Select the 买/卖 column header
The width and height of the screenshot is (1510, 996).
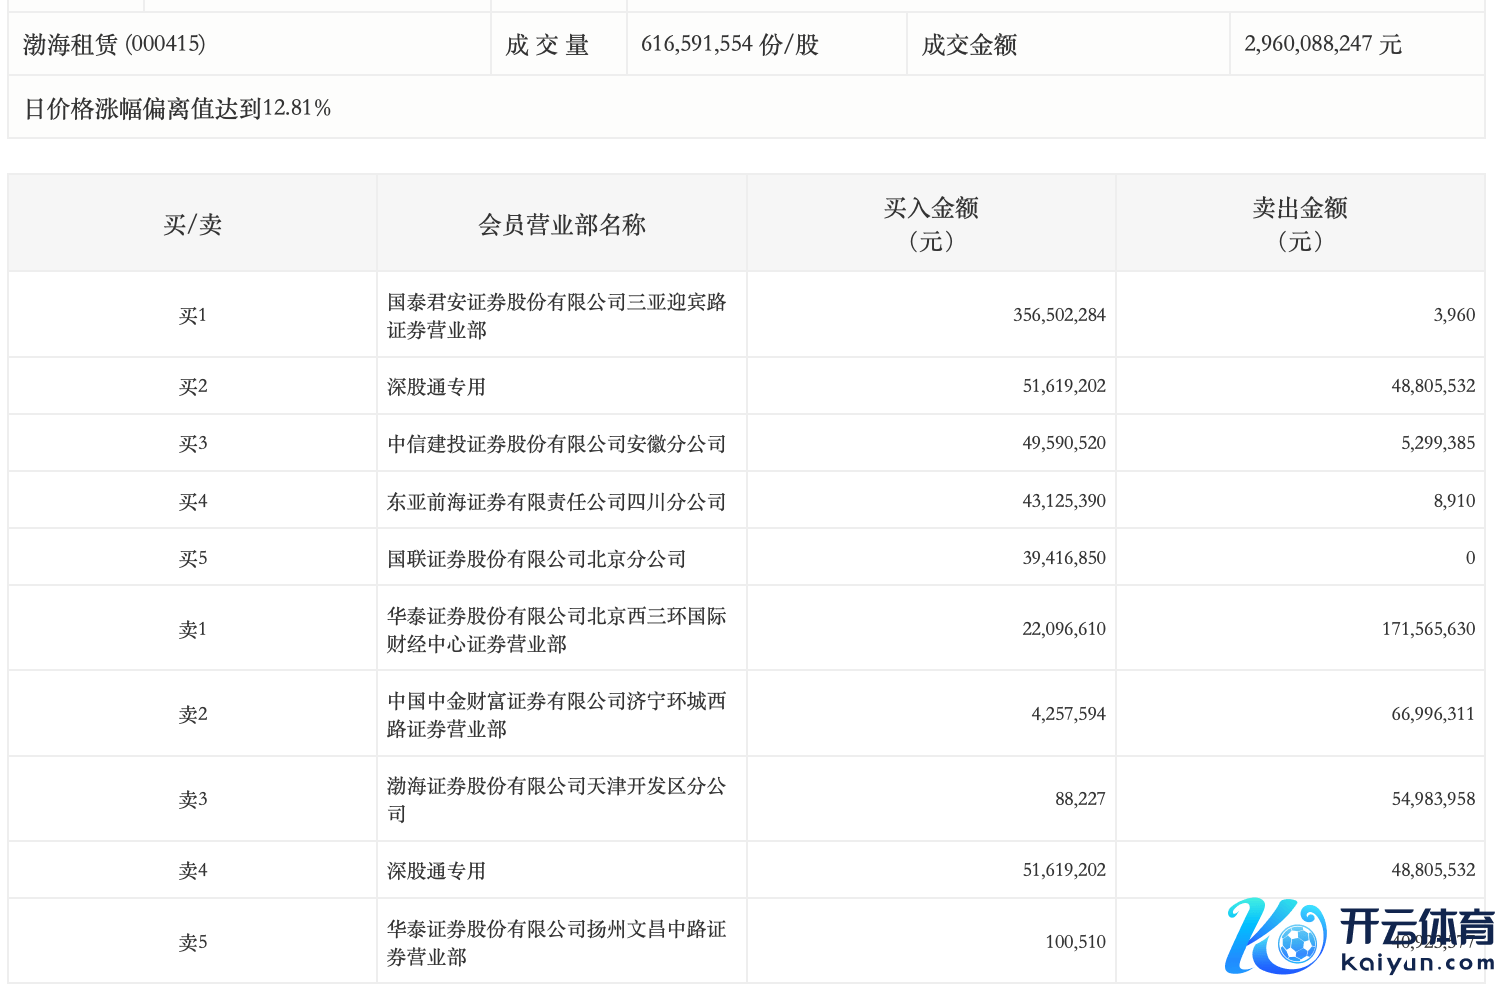click(x=192, y=224)
